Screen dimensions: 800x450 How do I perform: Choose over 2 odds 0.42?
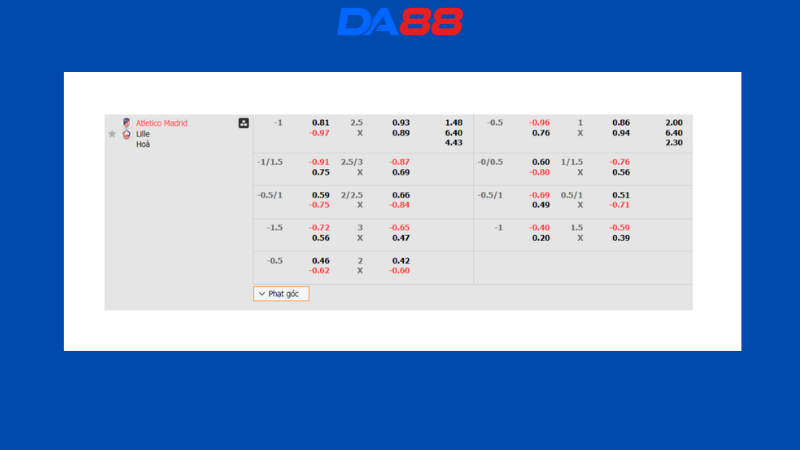401,261
